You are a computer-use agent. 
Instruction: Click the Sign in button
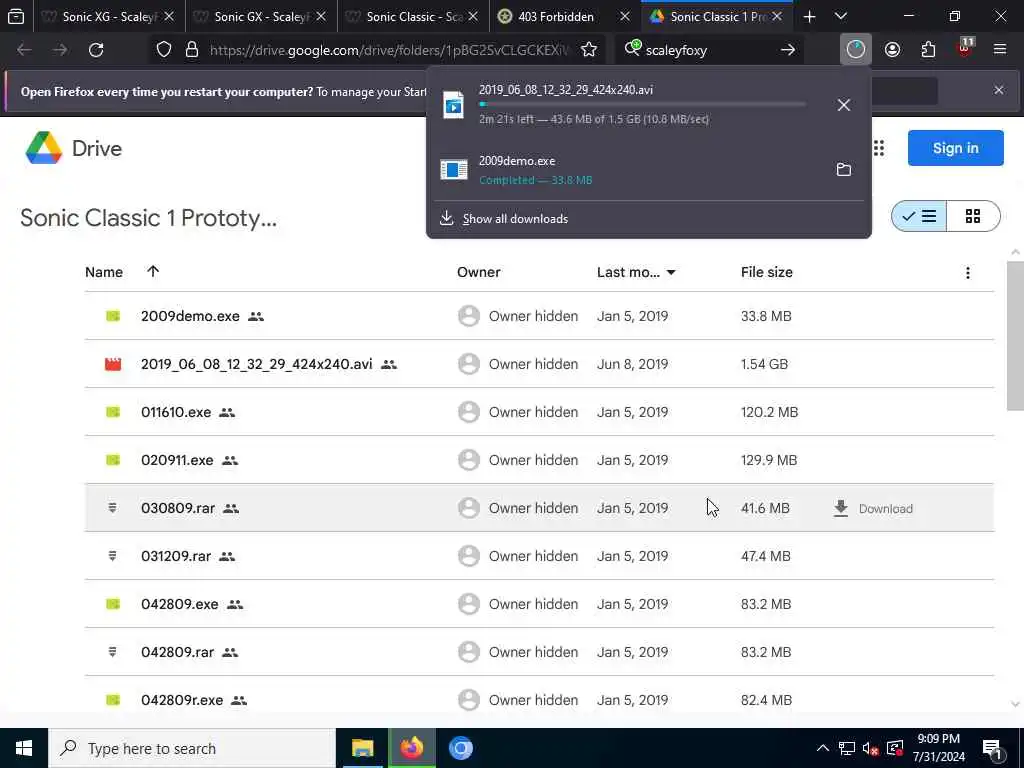click(x=955, y=148)
